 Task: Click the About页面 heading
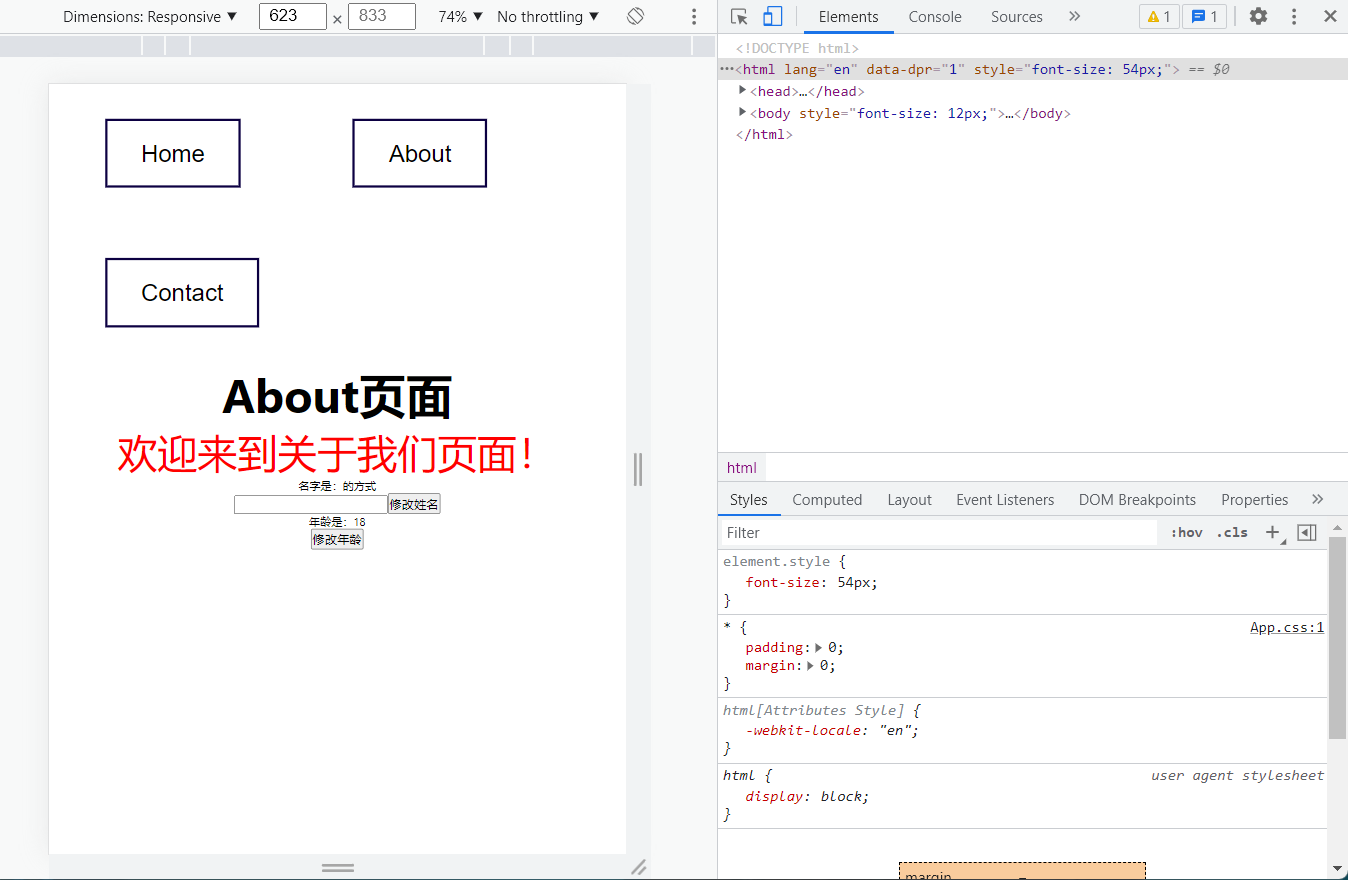337,397
